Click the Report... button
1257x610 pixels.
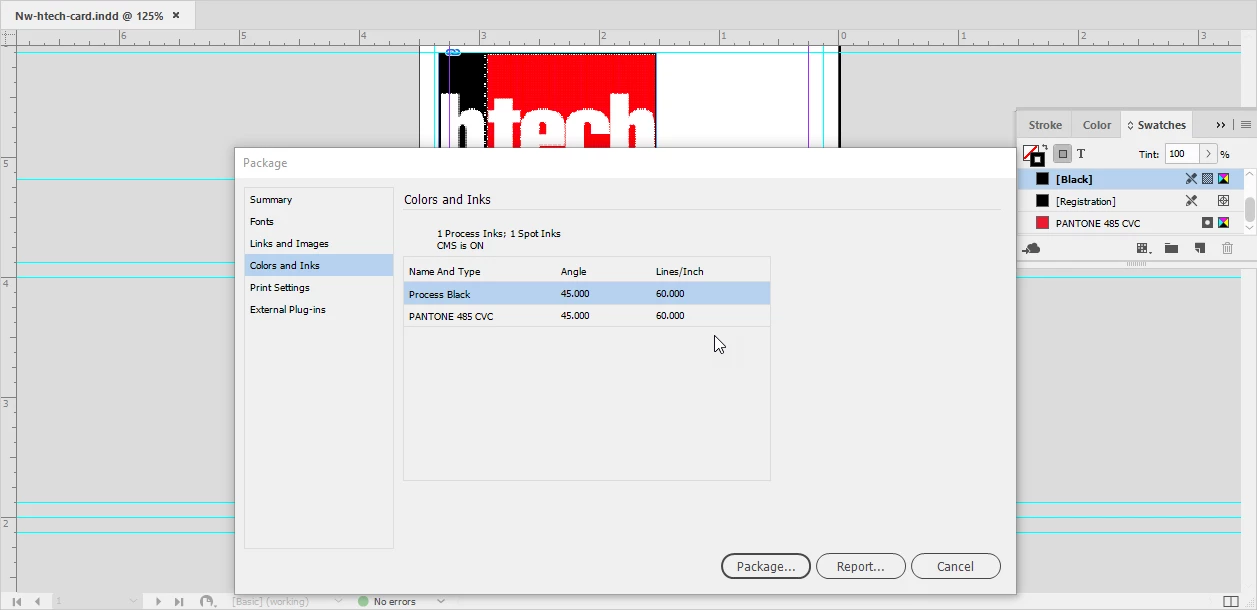861,566
